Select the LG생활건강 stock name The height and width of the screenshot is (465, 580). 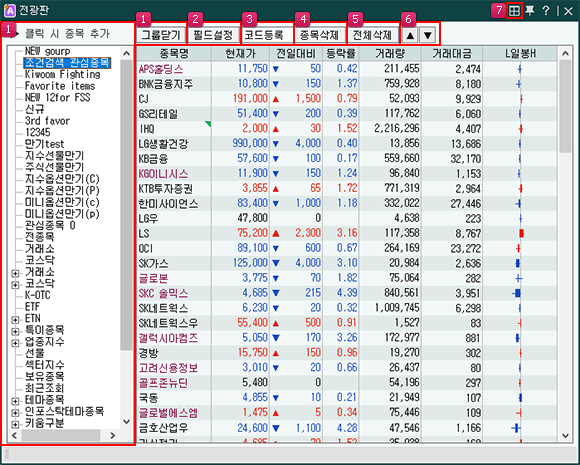click(x=163, y=144)
